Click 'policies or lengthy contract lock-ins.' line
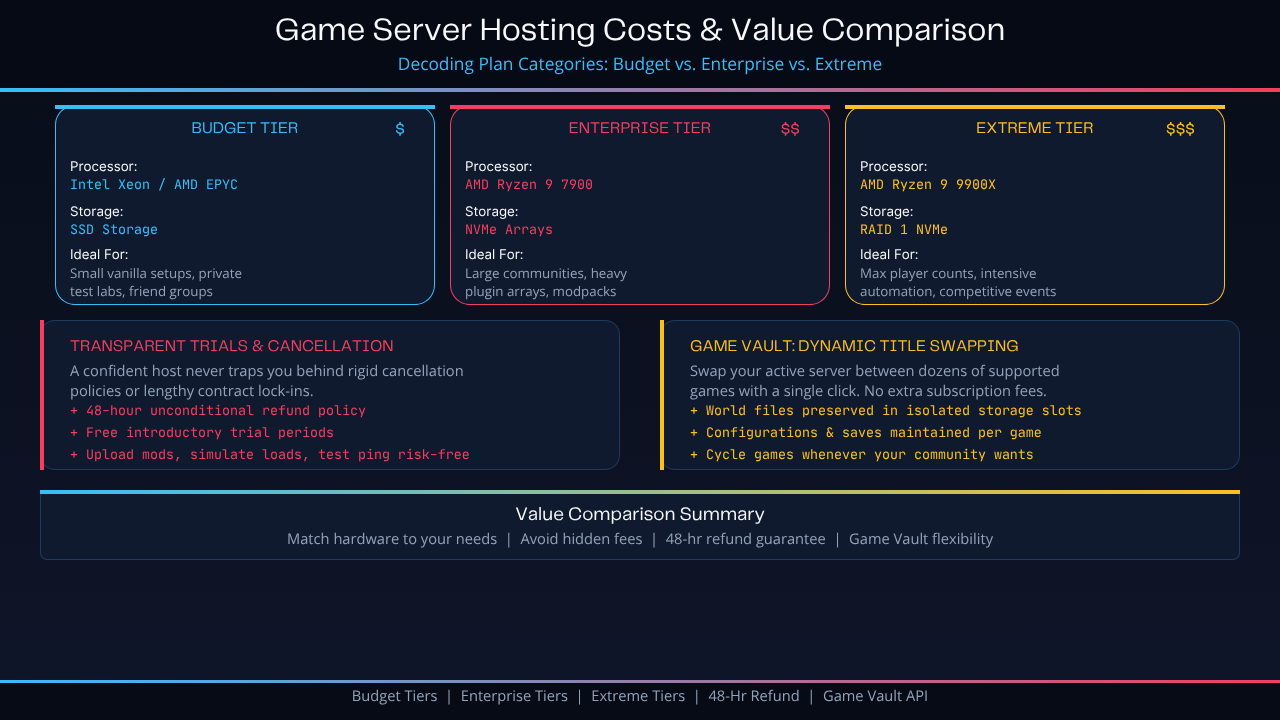This screenshot has height=720, width=1280. tap(192, 391)
